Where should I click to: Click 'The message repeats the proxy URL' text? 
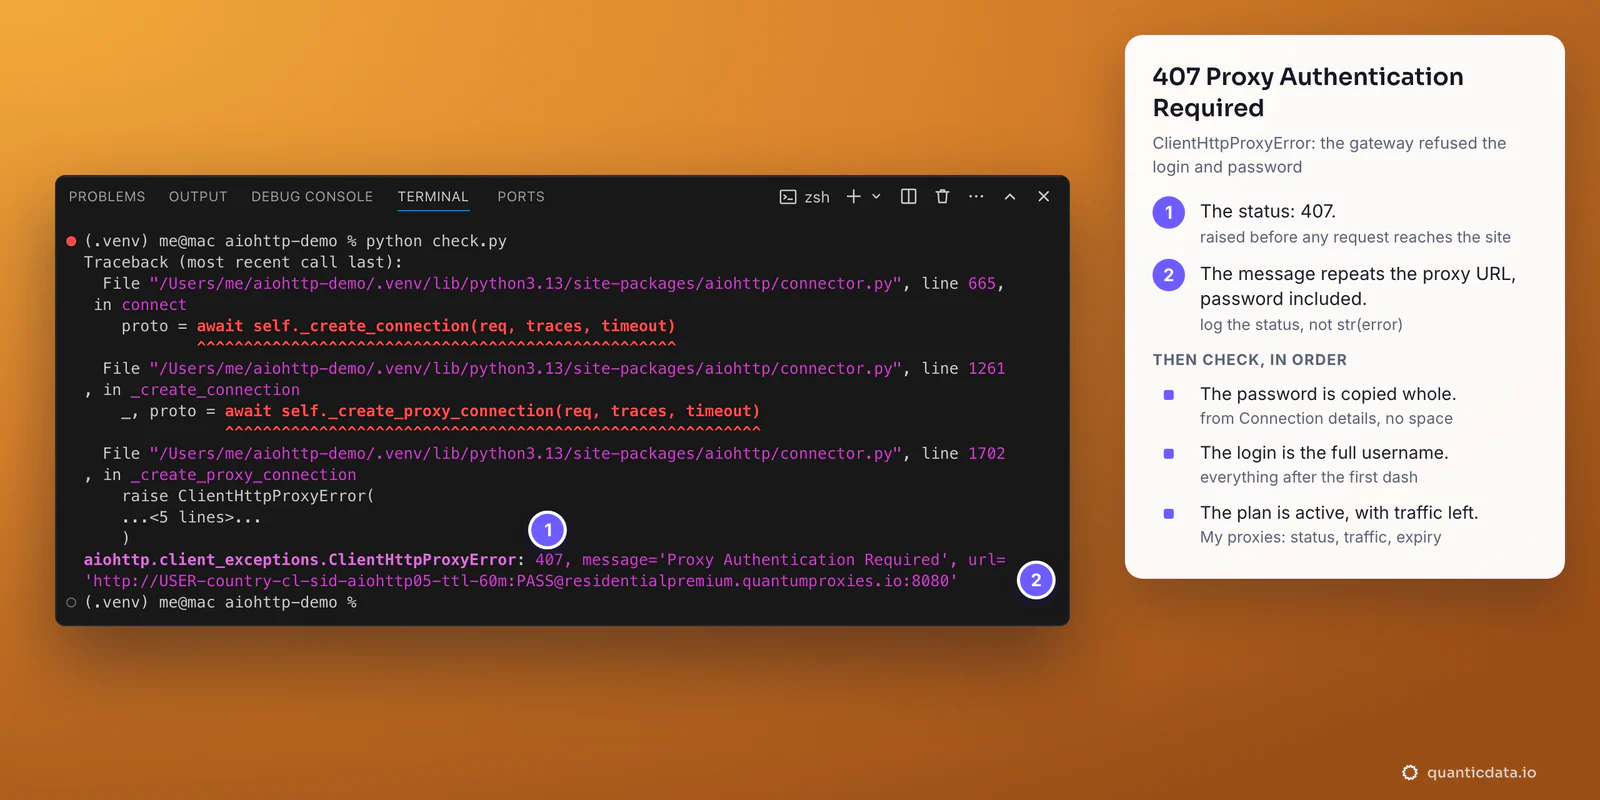1357,274
